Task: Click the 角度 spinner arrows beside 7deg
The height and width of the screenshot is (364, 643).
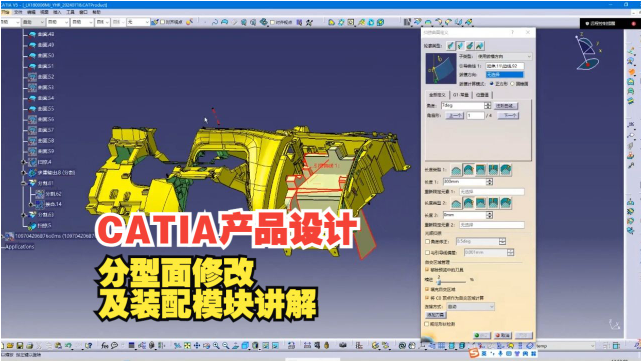Action: pos(488,106)
